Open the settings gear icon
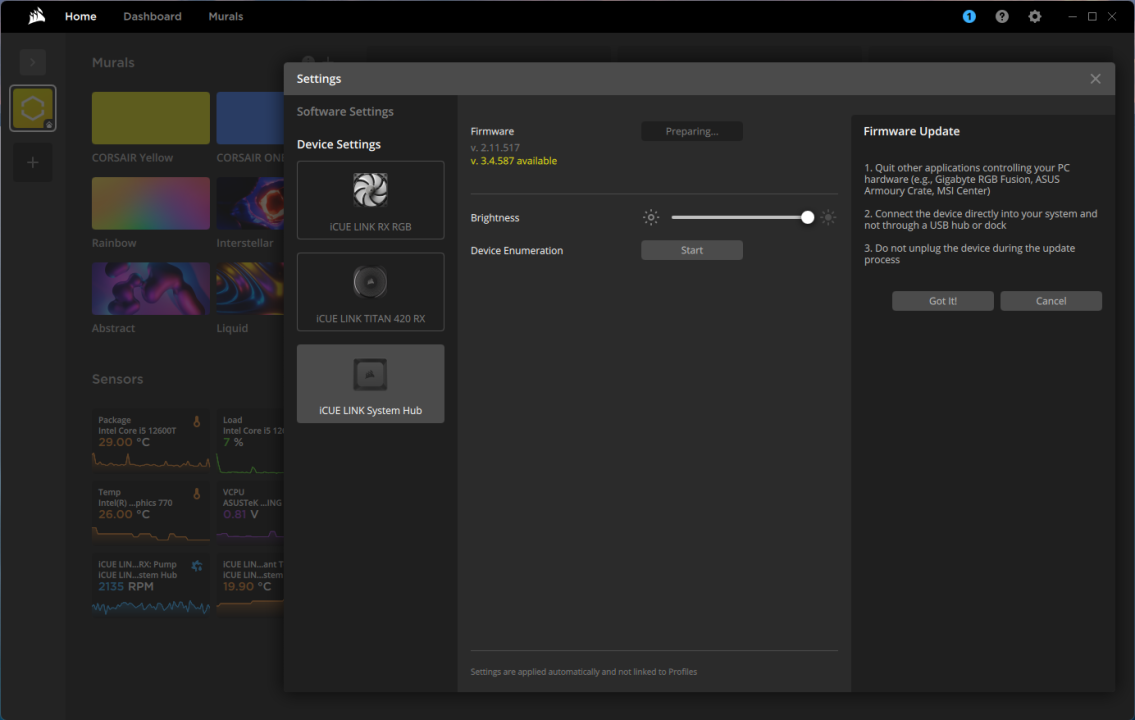The height and width of the screenshot is (720, 1135). [1034, 16]
